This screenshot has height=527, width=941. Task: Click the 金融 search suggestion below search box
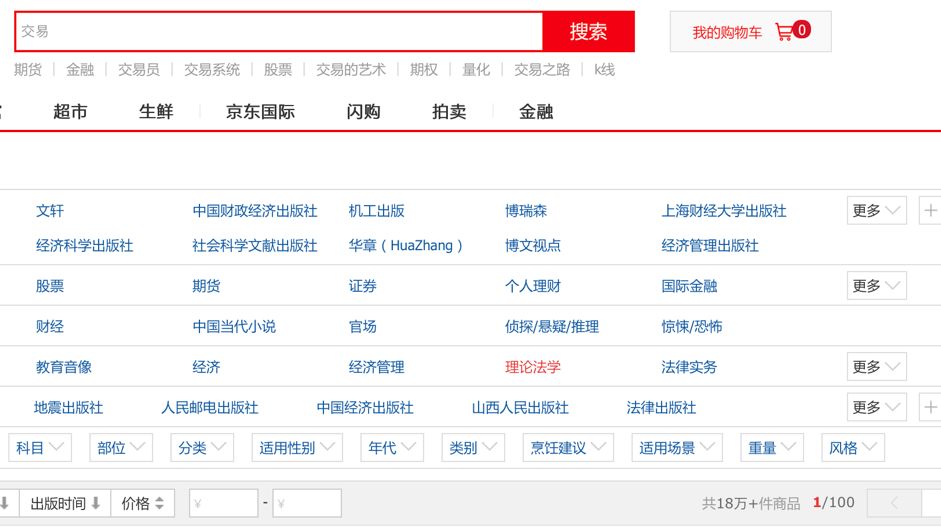pos(80,70)
